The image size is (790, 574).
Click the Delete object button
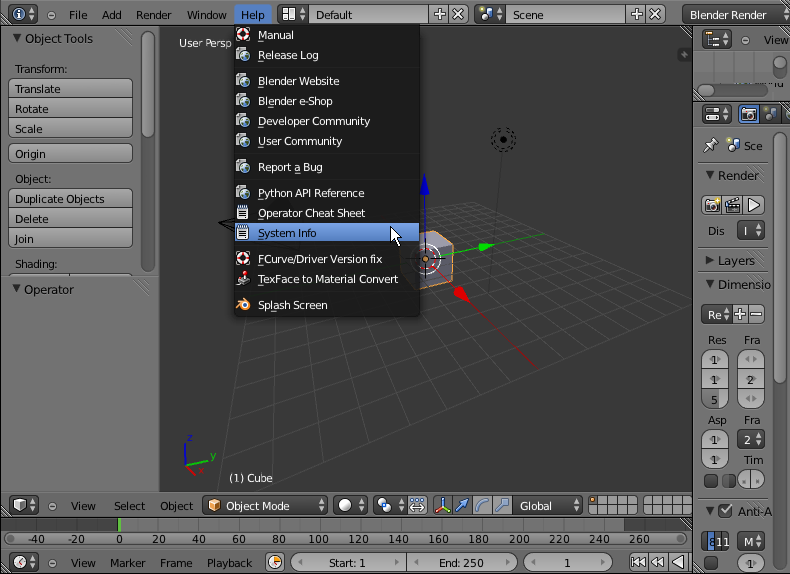click(x=71, y=219)
